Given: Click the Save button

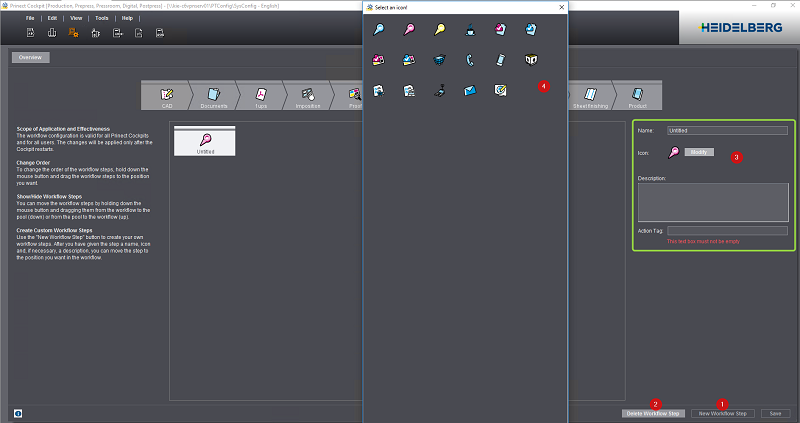Looking at the screenshot, I should click(776, 413).
